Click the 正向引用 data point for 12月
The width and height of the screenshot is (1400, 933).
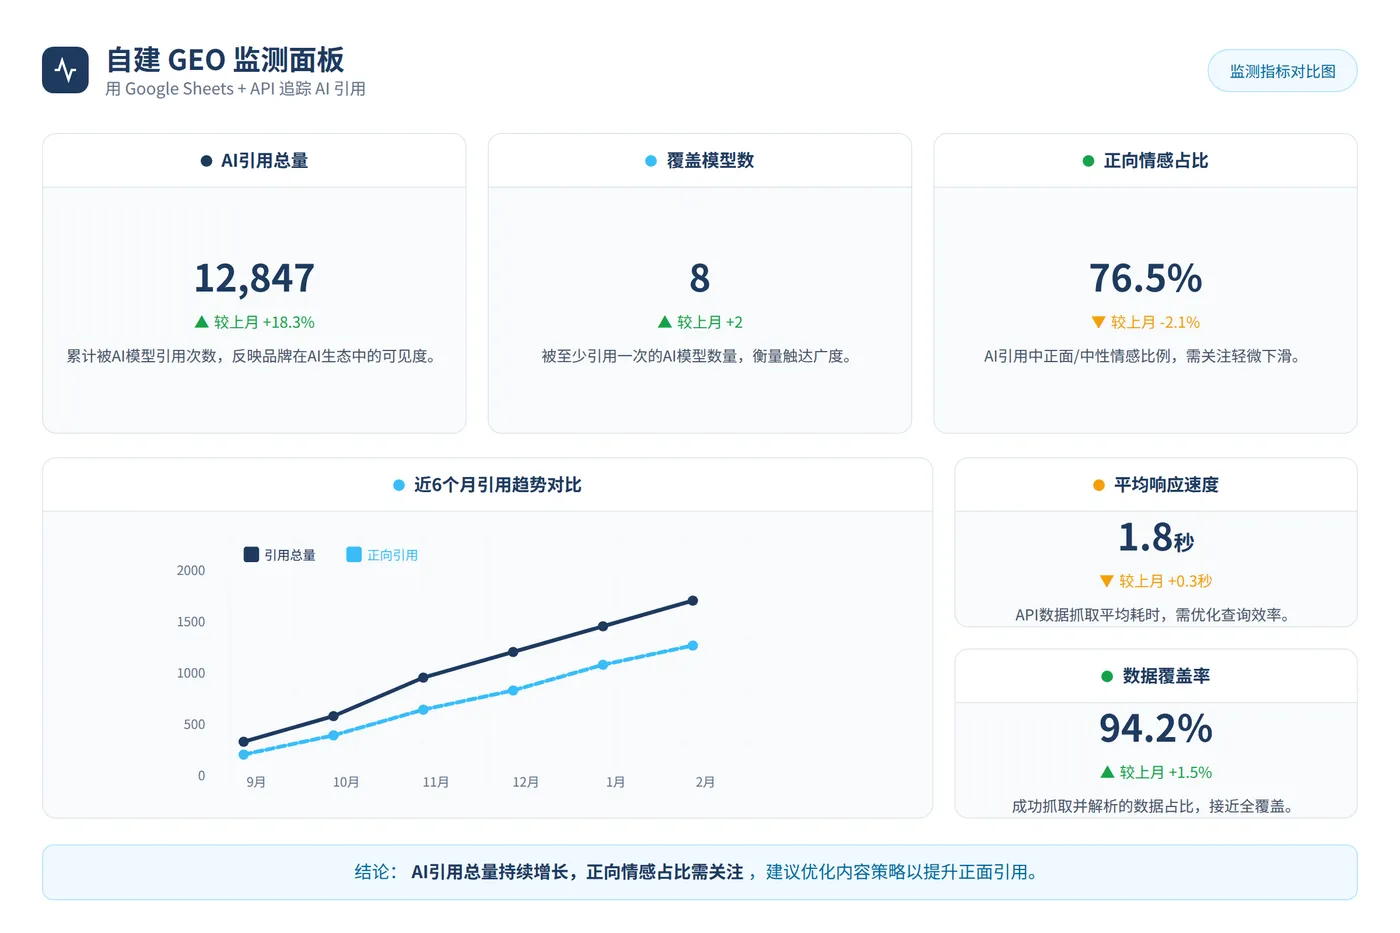[x=513, y=690]
